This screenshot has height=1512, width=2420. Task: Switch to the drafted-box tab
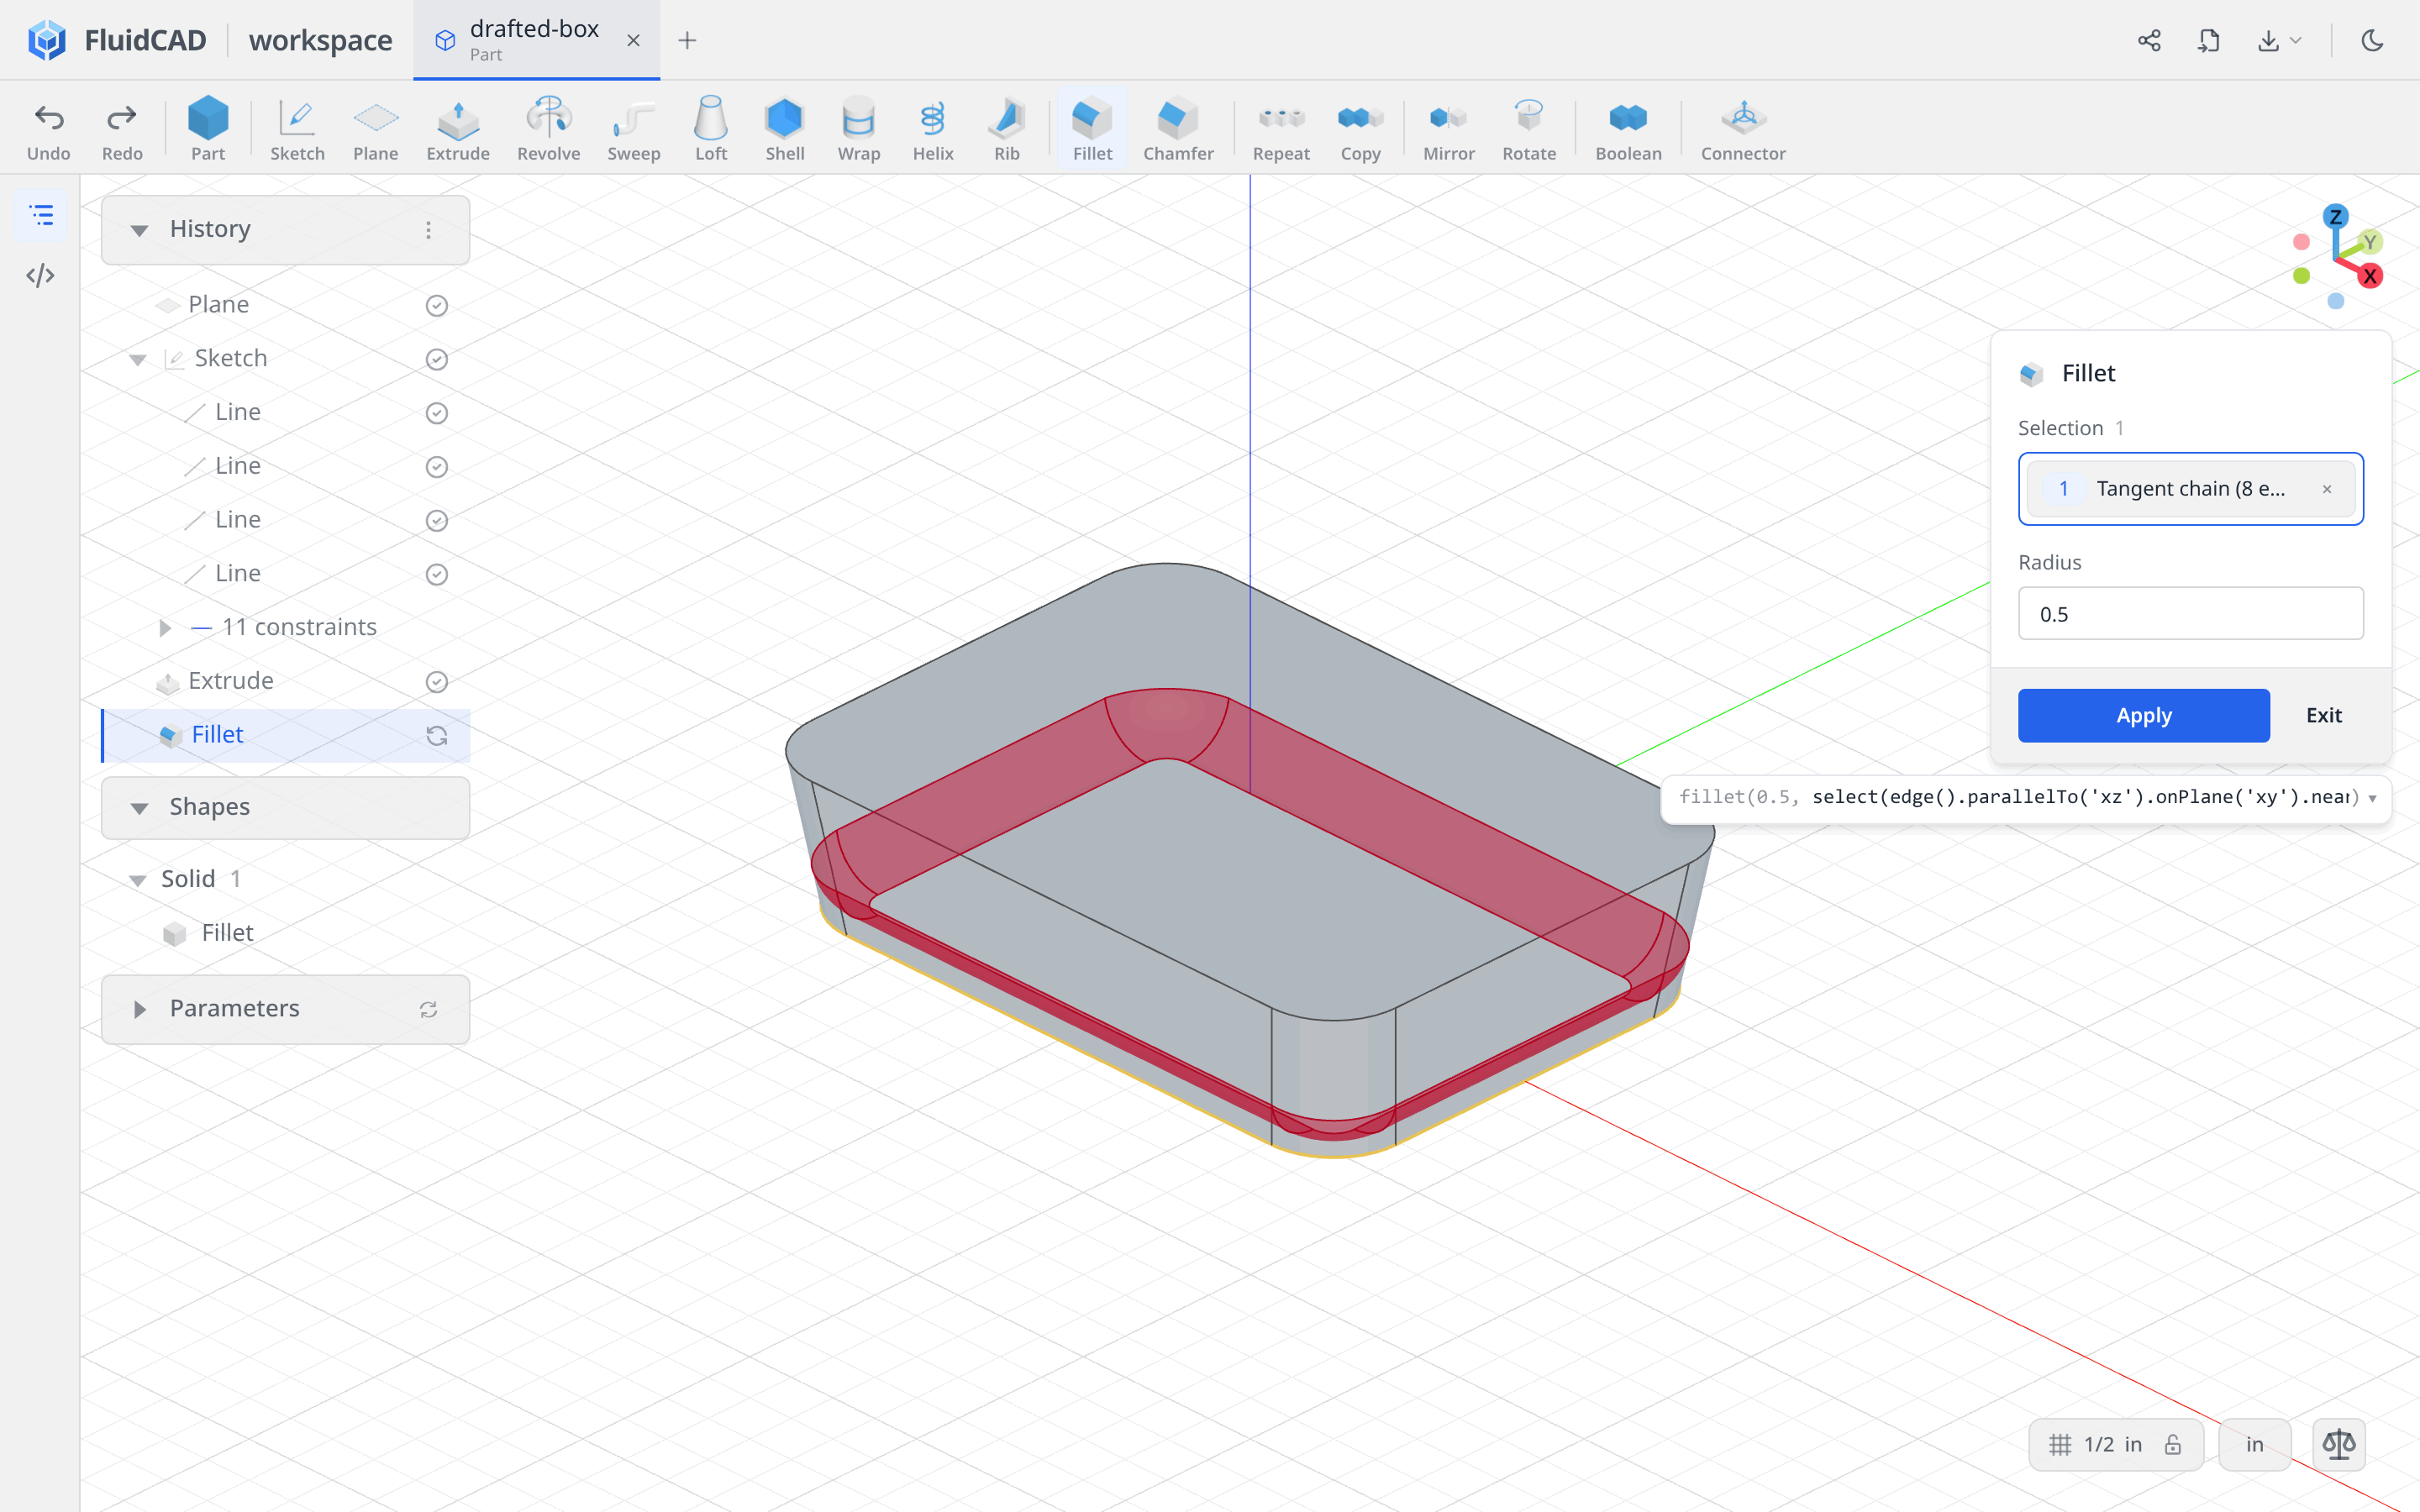[x=536, y=40]
